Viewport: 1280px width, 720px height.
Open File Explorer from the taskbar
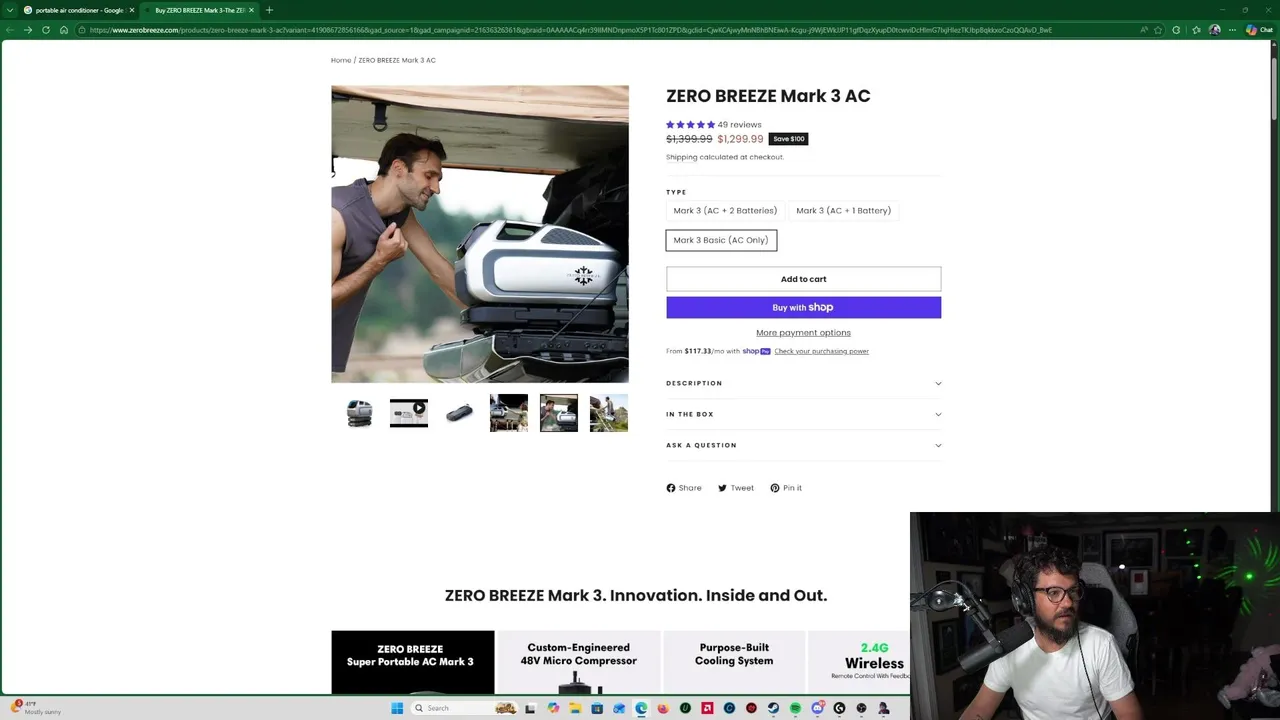575,708
